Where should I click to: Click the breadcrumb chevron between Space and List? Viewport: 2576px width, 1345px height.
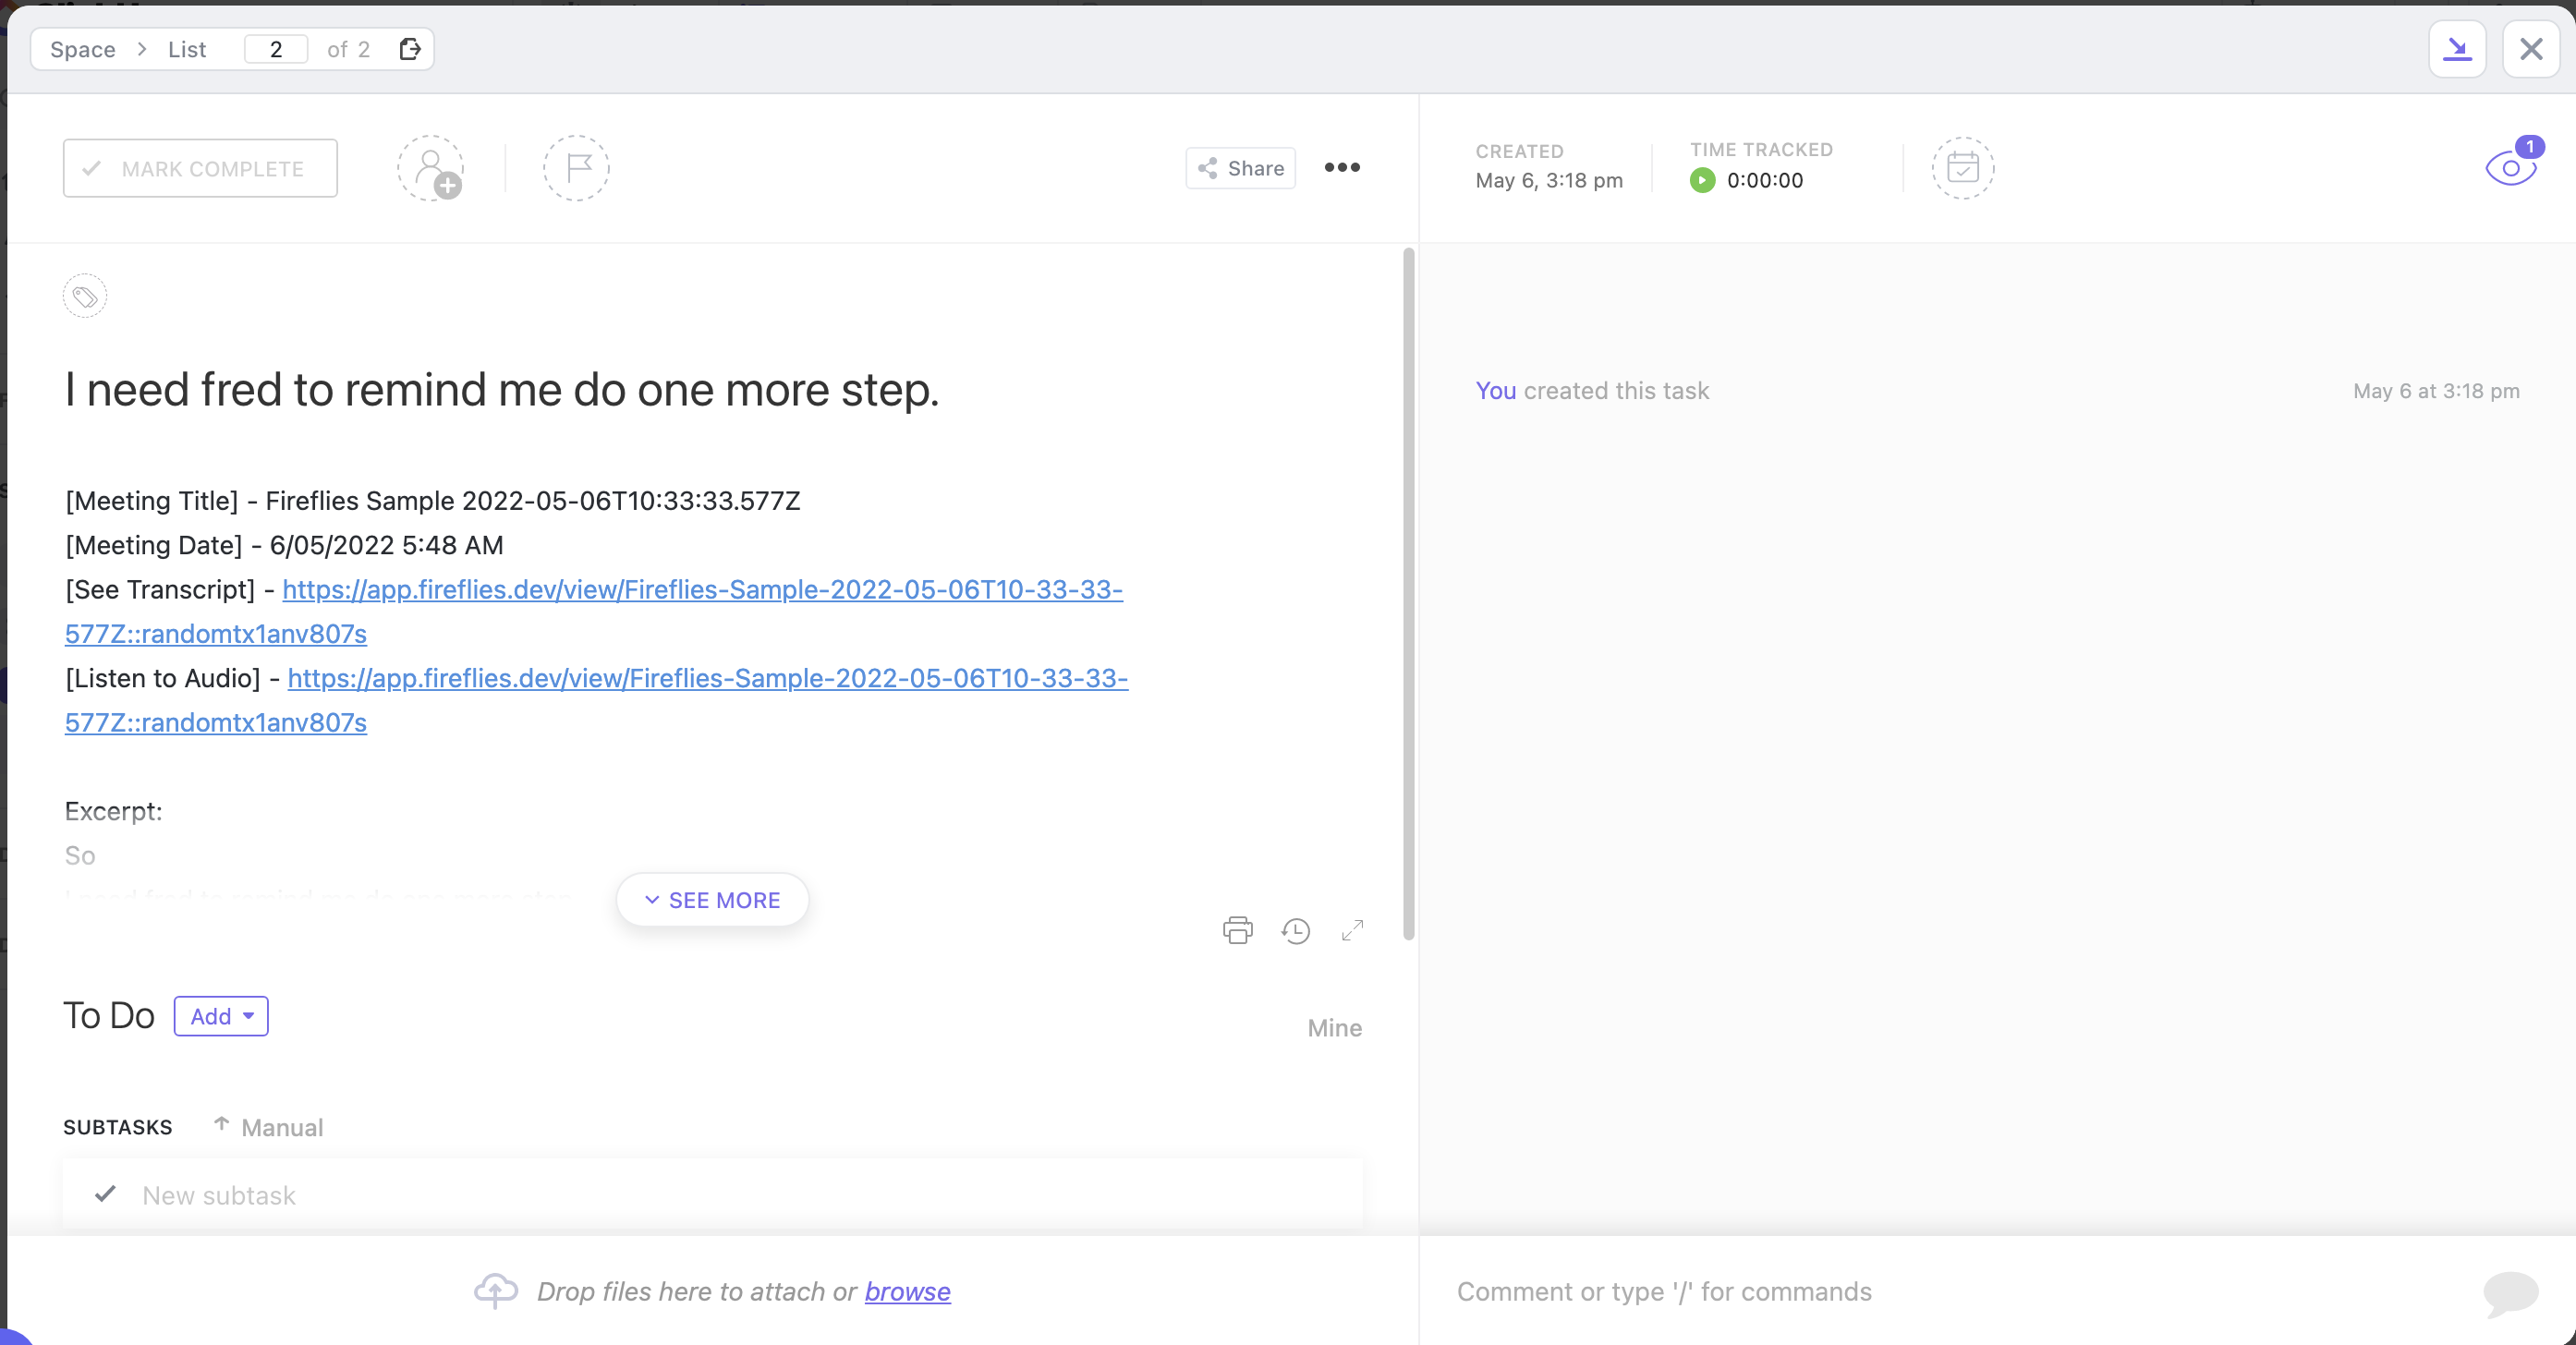point(143,49)
